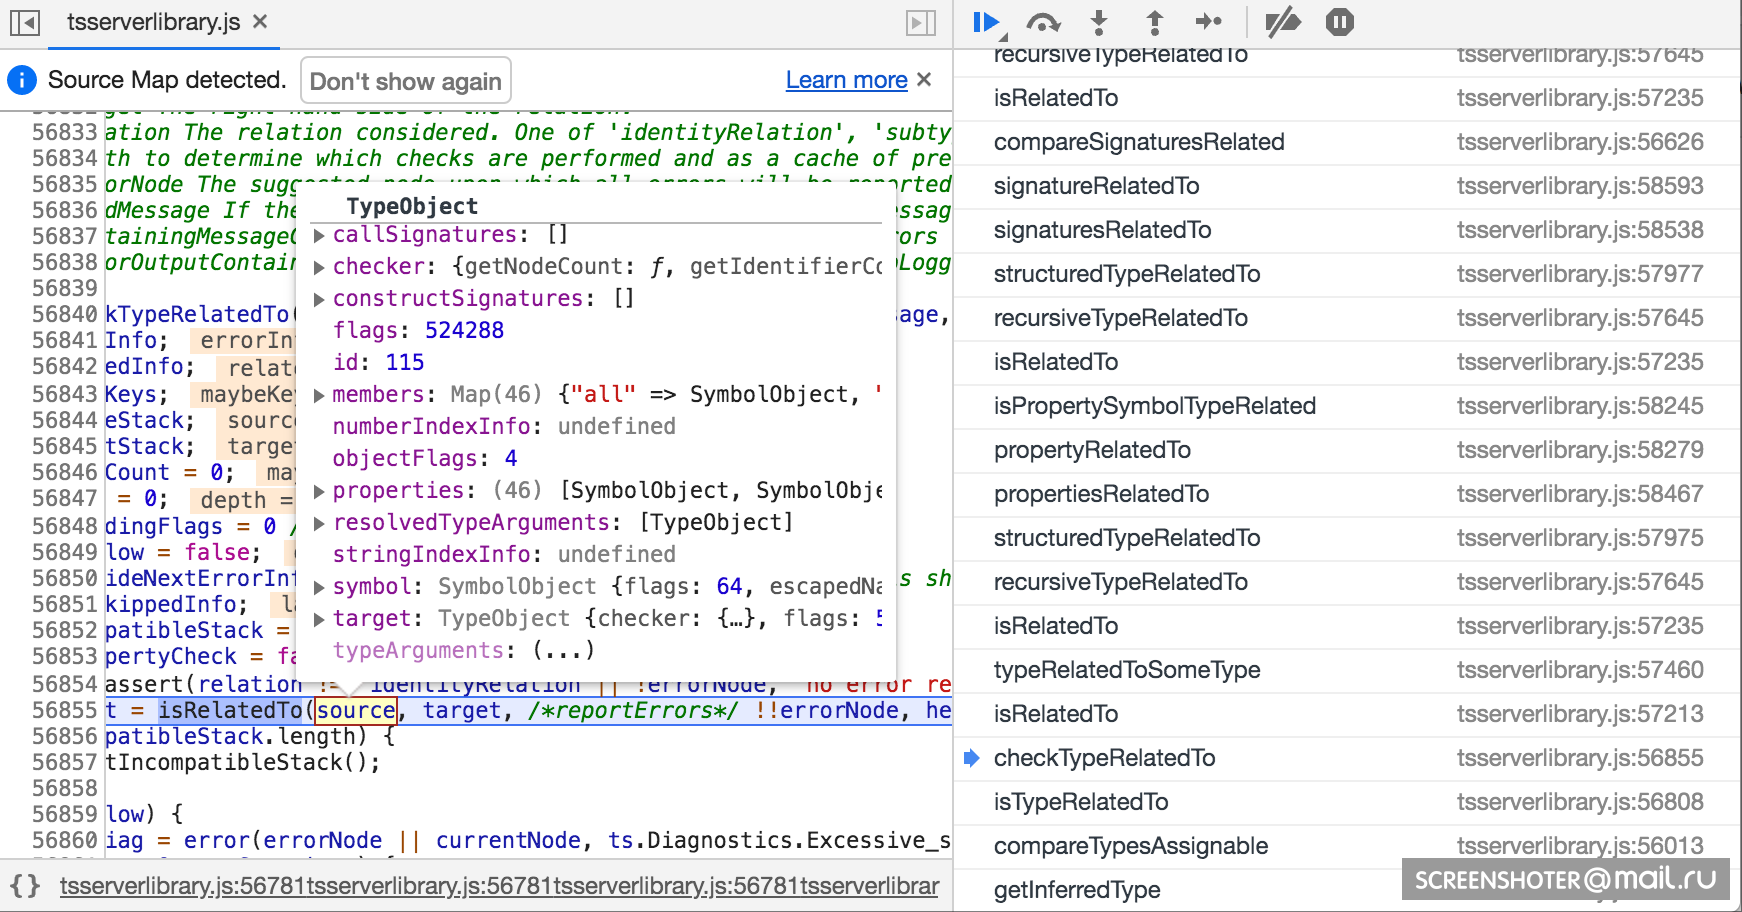
Task: Expand the resolvedTypeArguments property
Action: (319, 523)
